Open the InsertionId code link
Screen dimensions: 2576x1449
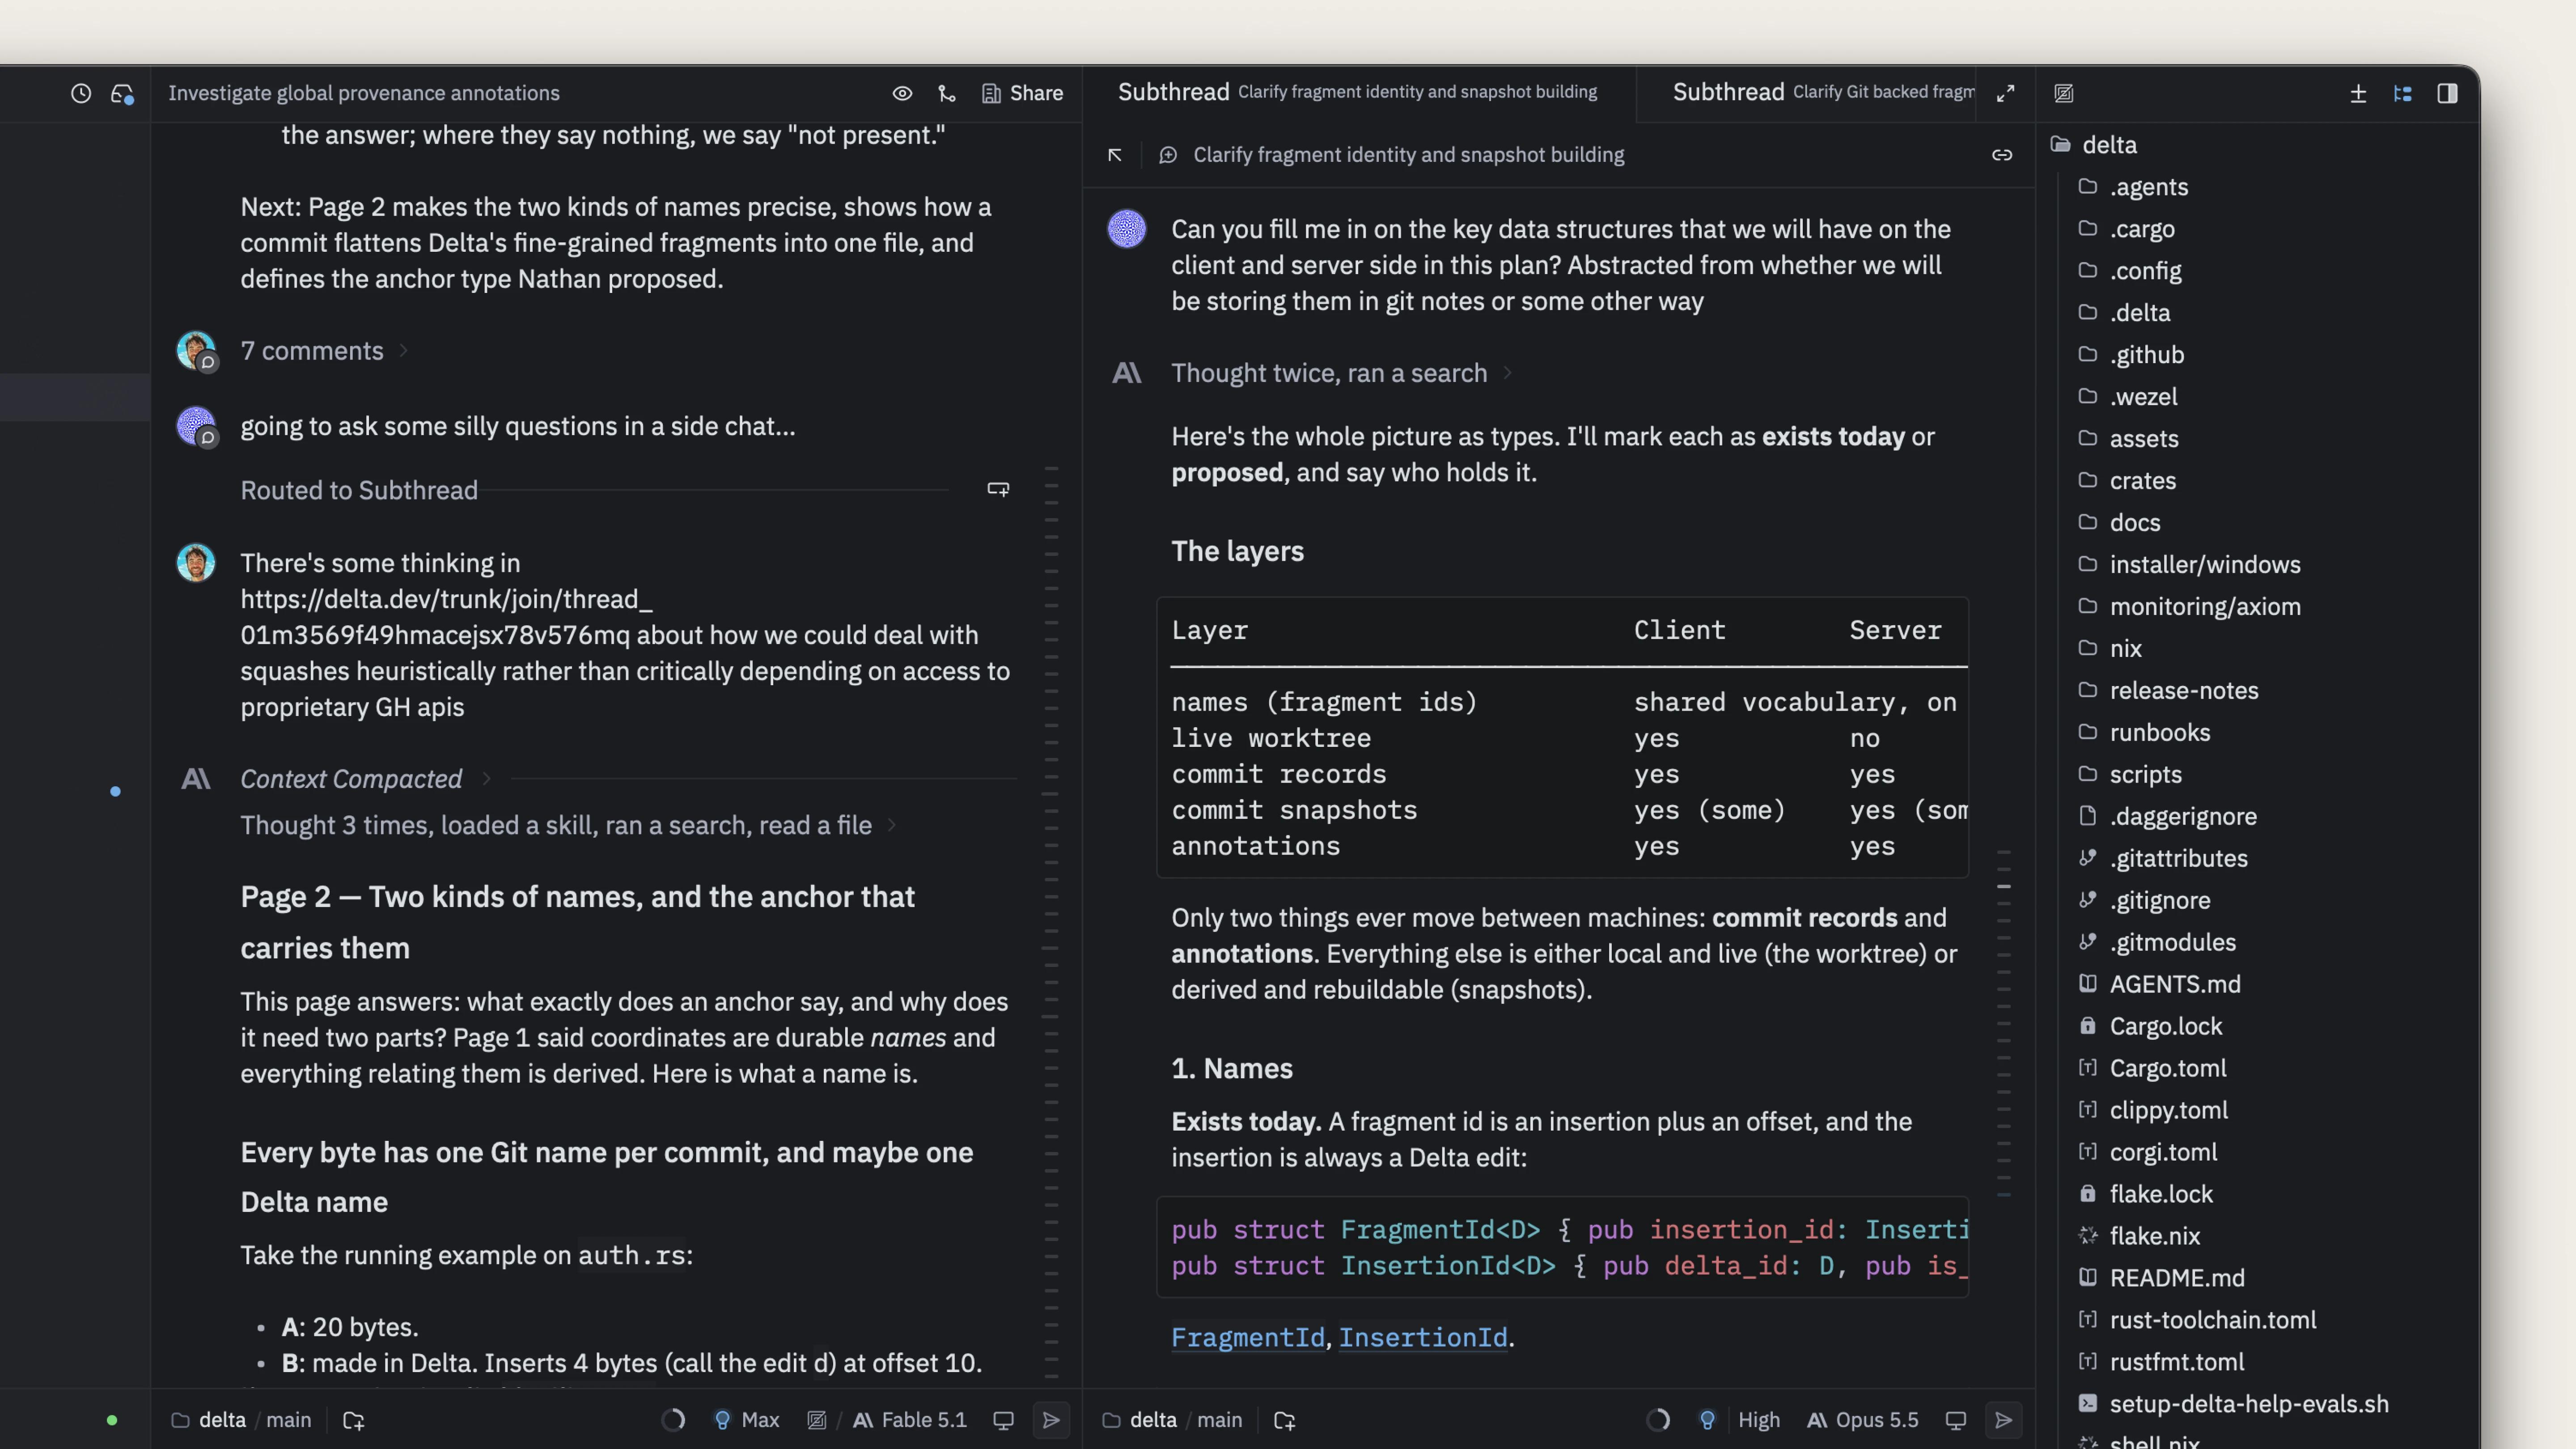[1422, 1338]
